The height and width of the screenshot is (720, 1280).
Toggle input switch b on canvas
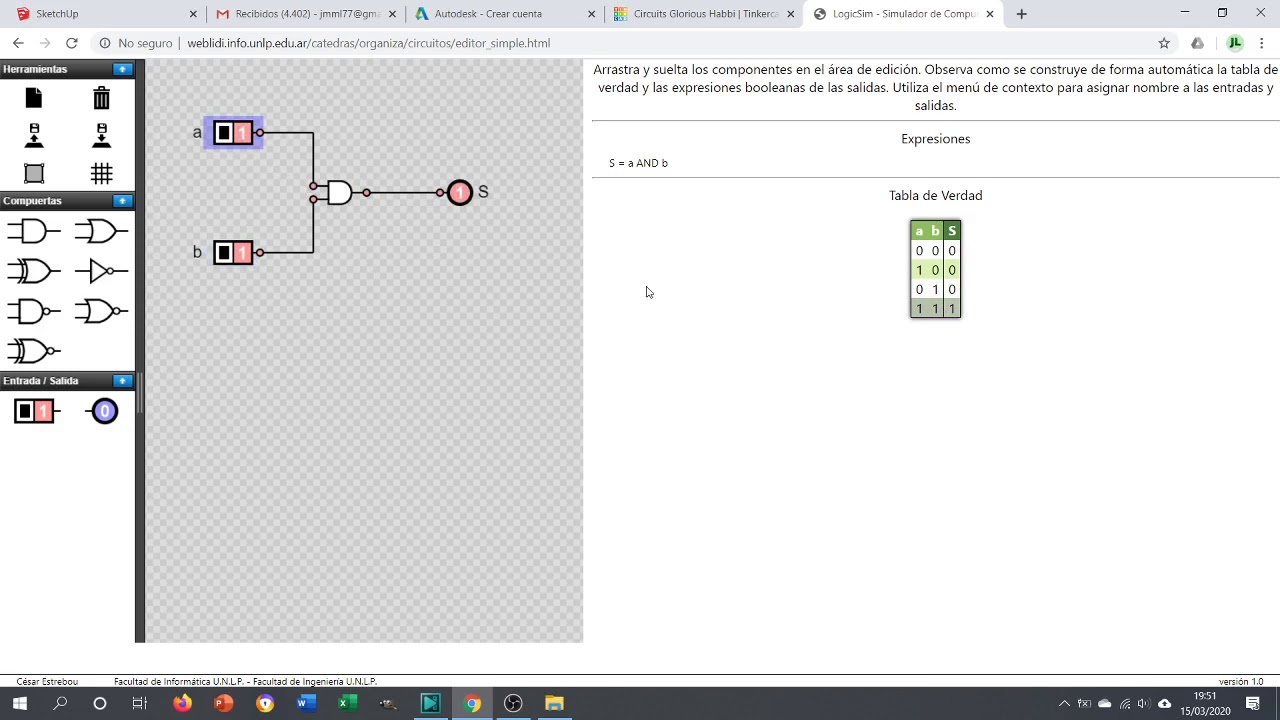pyautogui.click(x=233, y=252)
